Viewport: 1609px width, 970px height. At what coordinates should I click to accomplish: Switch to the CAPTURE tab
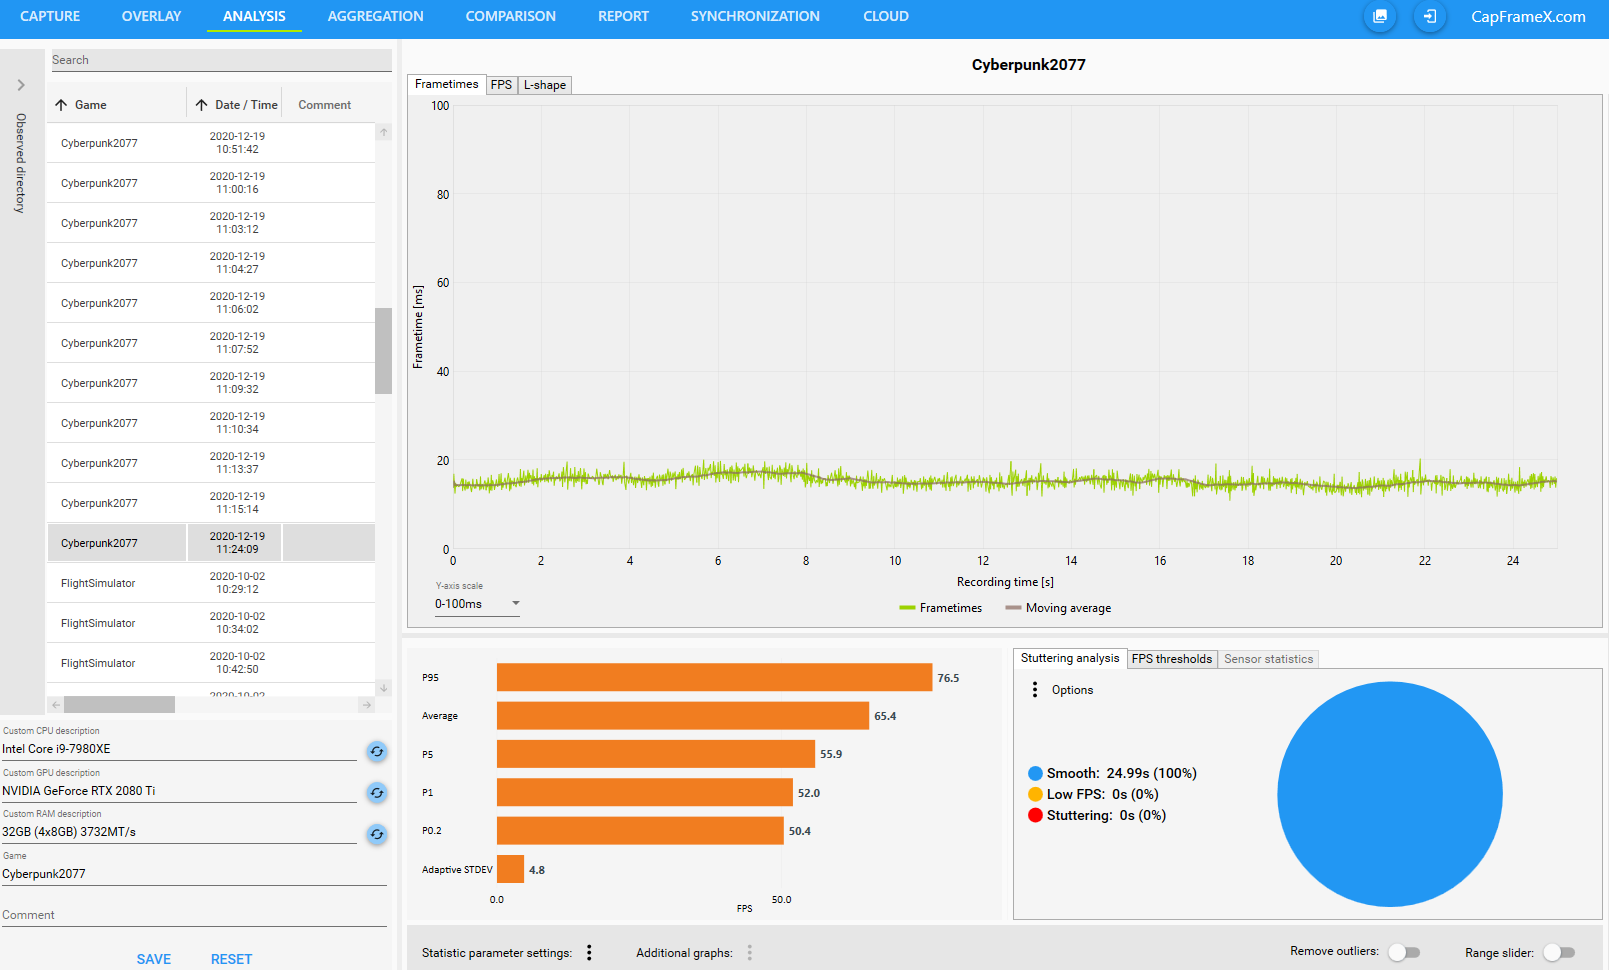click(x=50, y=16)
